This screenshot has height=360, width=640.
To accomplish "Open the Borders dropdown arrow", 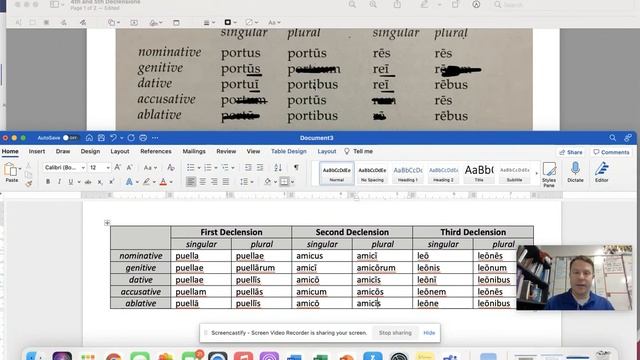I will point(292,182).
